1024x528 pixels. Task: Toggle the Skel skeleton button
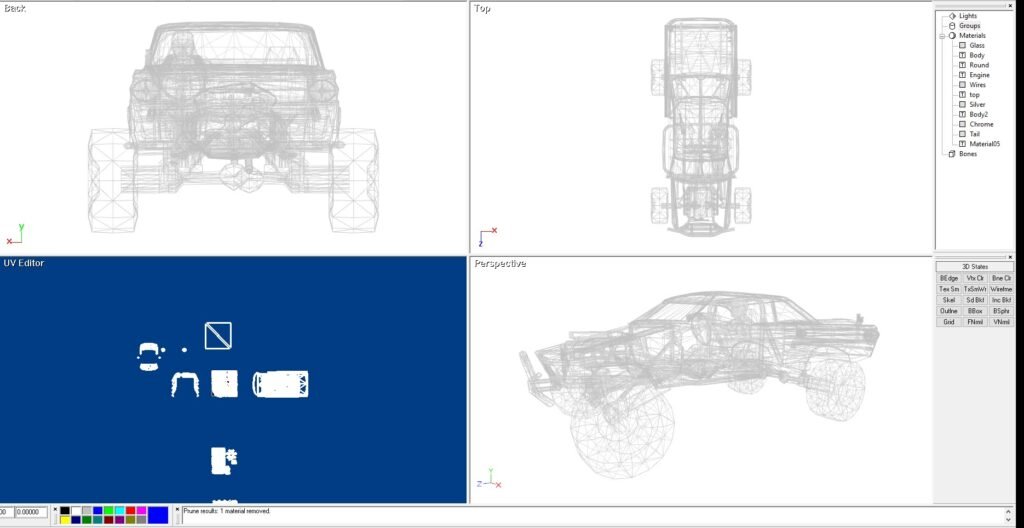(948, 300)
